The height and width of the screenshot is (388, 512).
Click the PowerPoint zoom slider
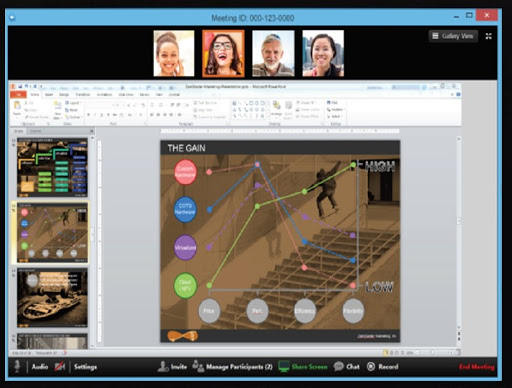(x=433, y=352)
